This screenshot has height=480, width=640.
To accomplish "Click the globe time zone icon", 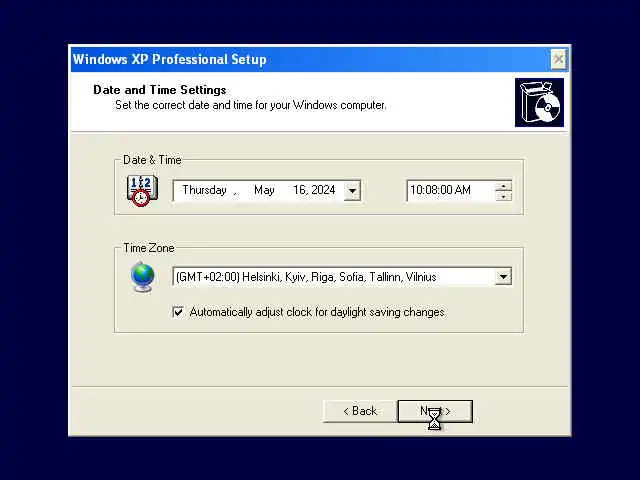I will (142, 277).
